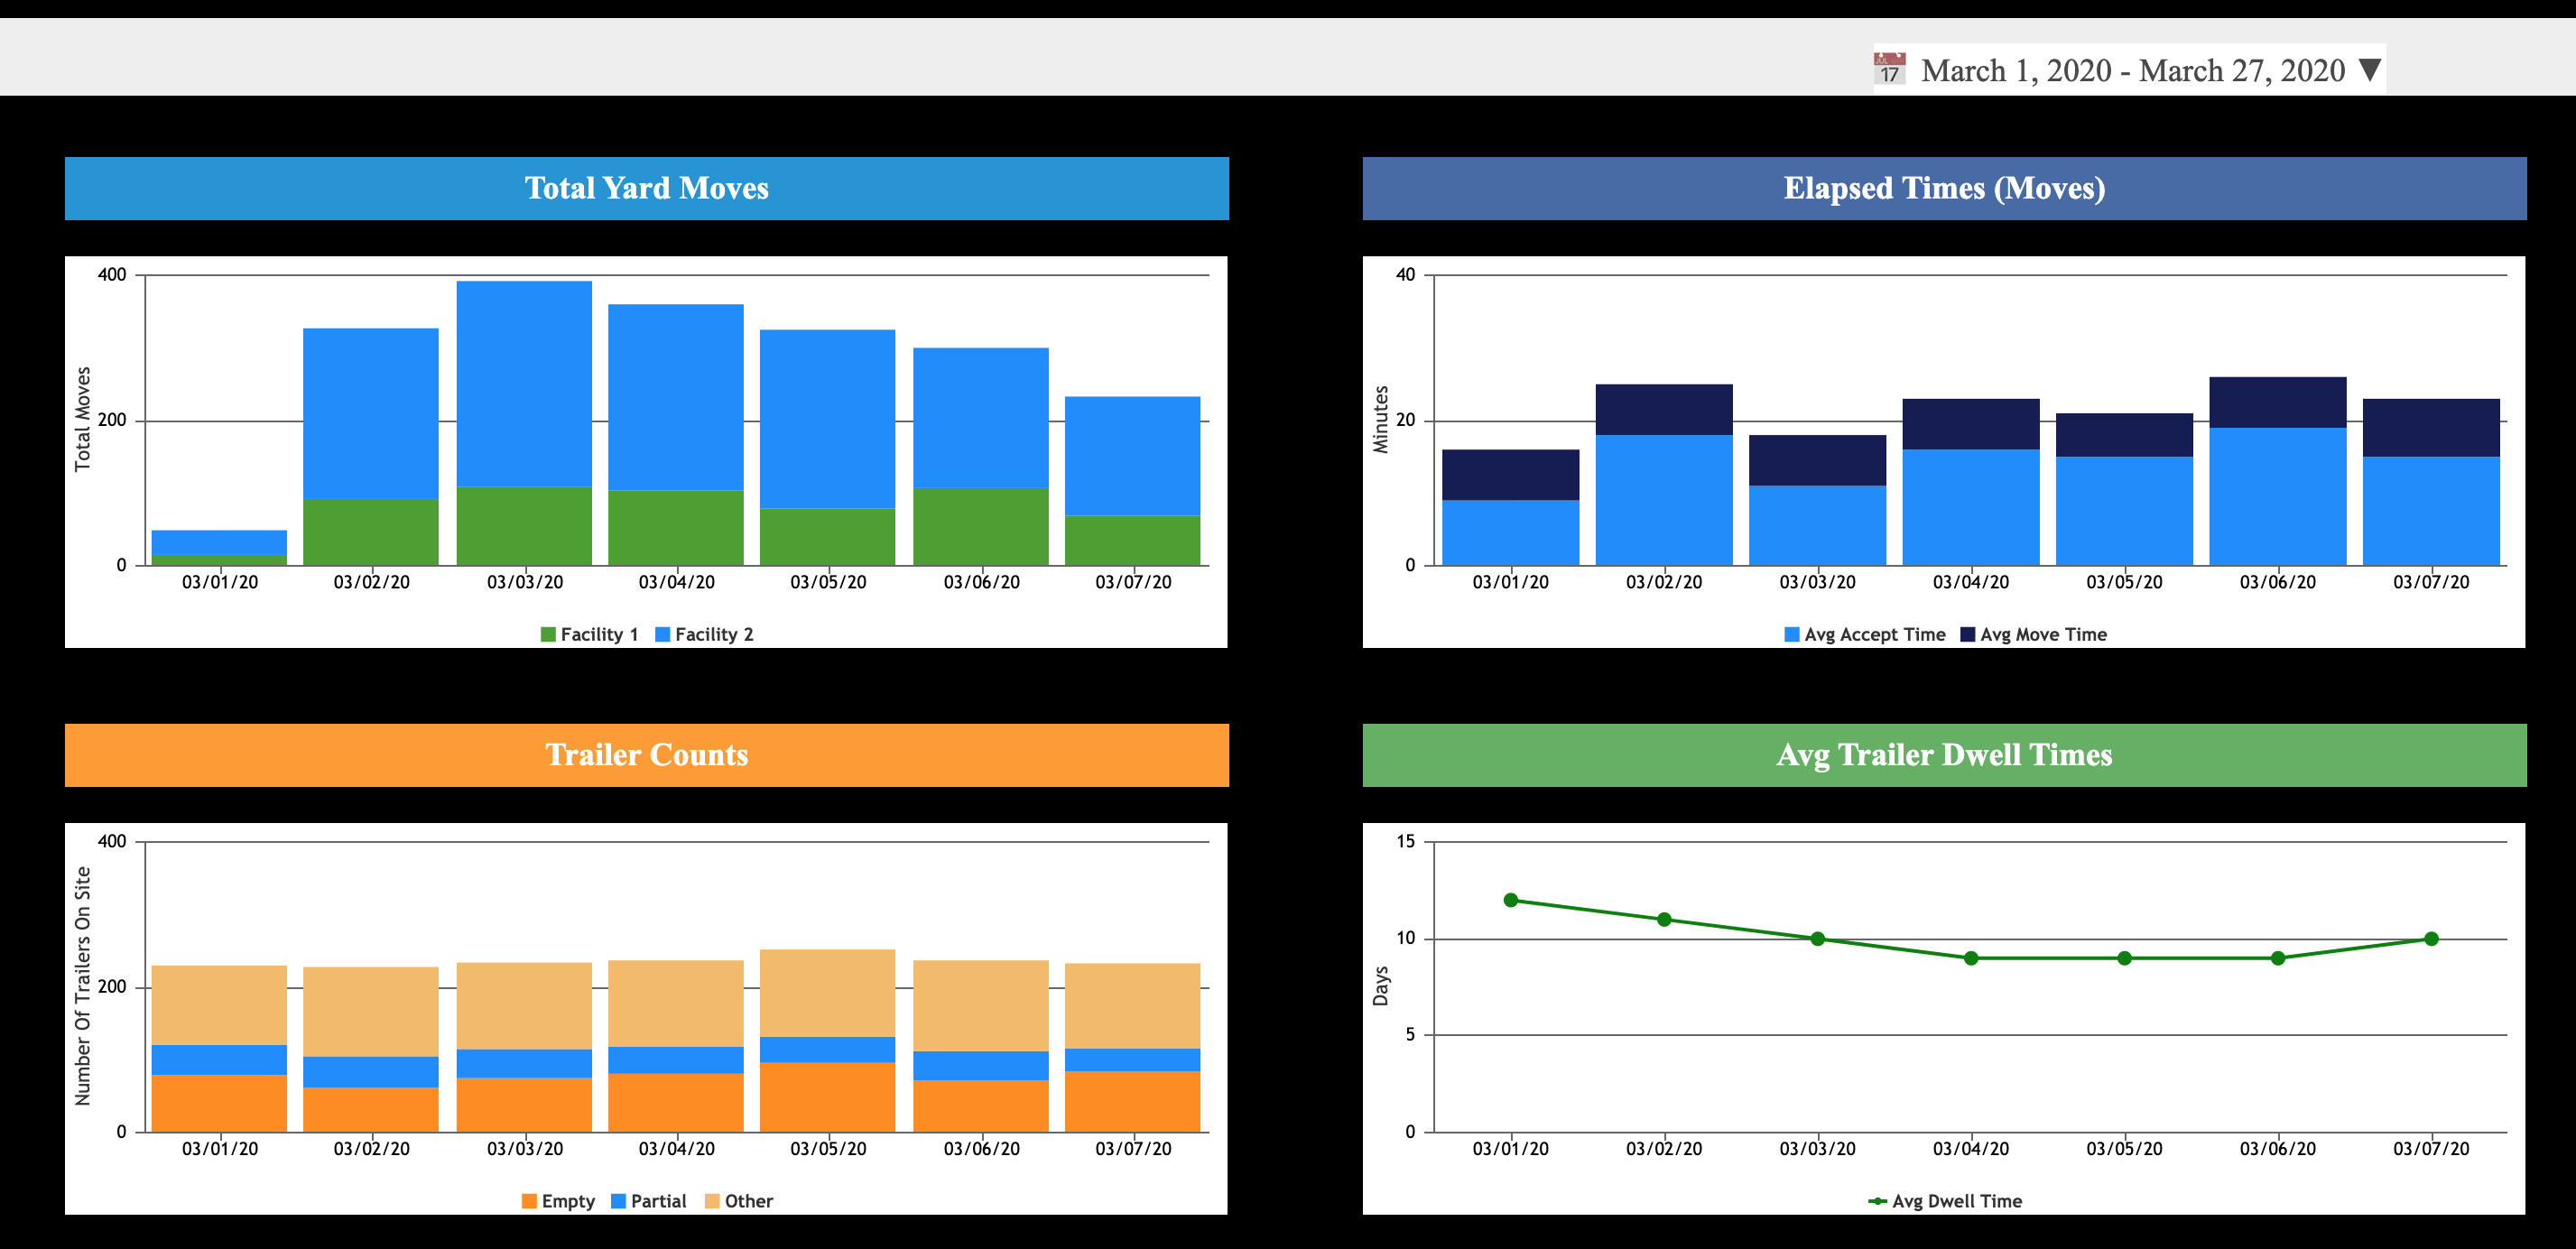
Task: Open the March 1 - March 27 date selector
Action: point(2132,70)
